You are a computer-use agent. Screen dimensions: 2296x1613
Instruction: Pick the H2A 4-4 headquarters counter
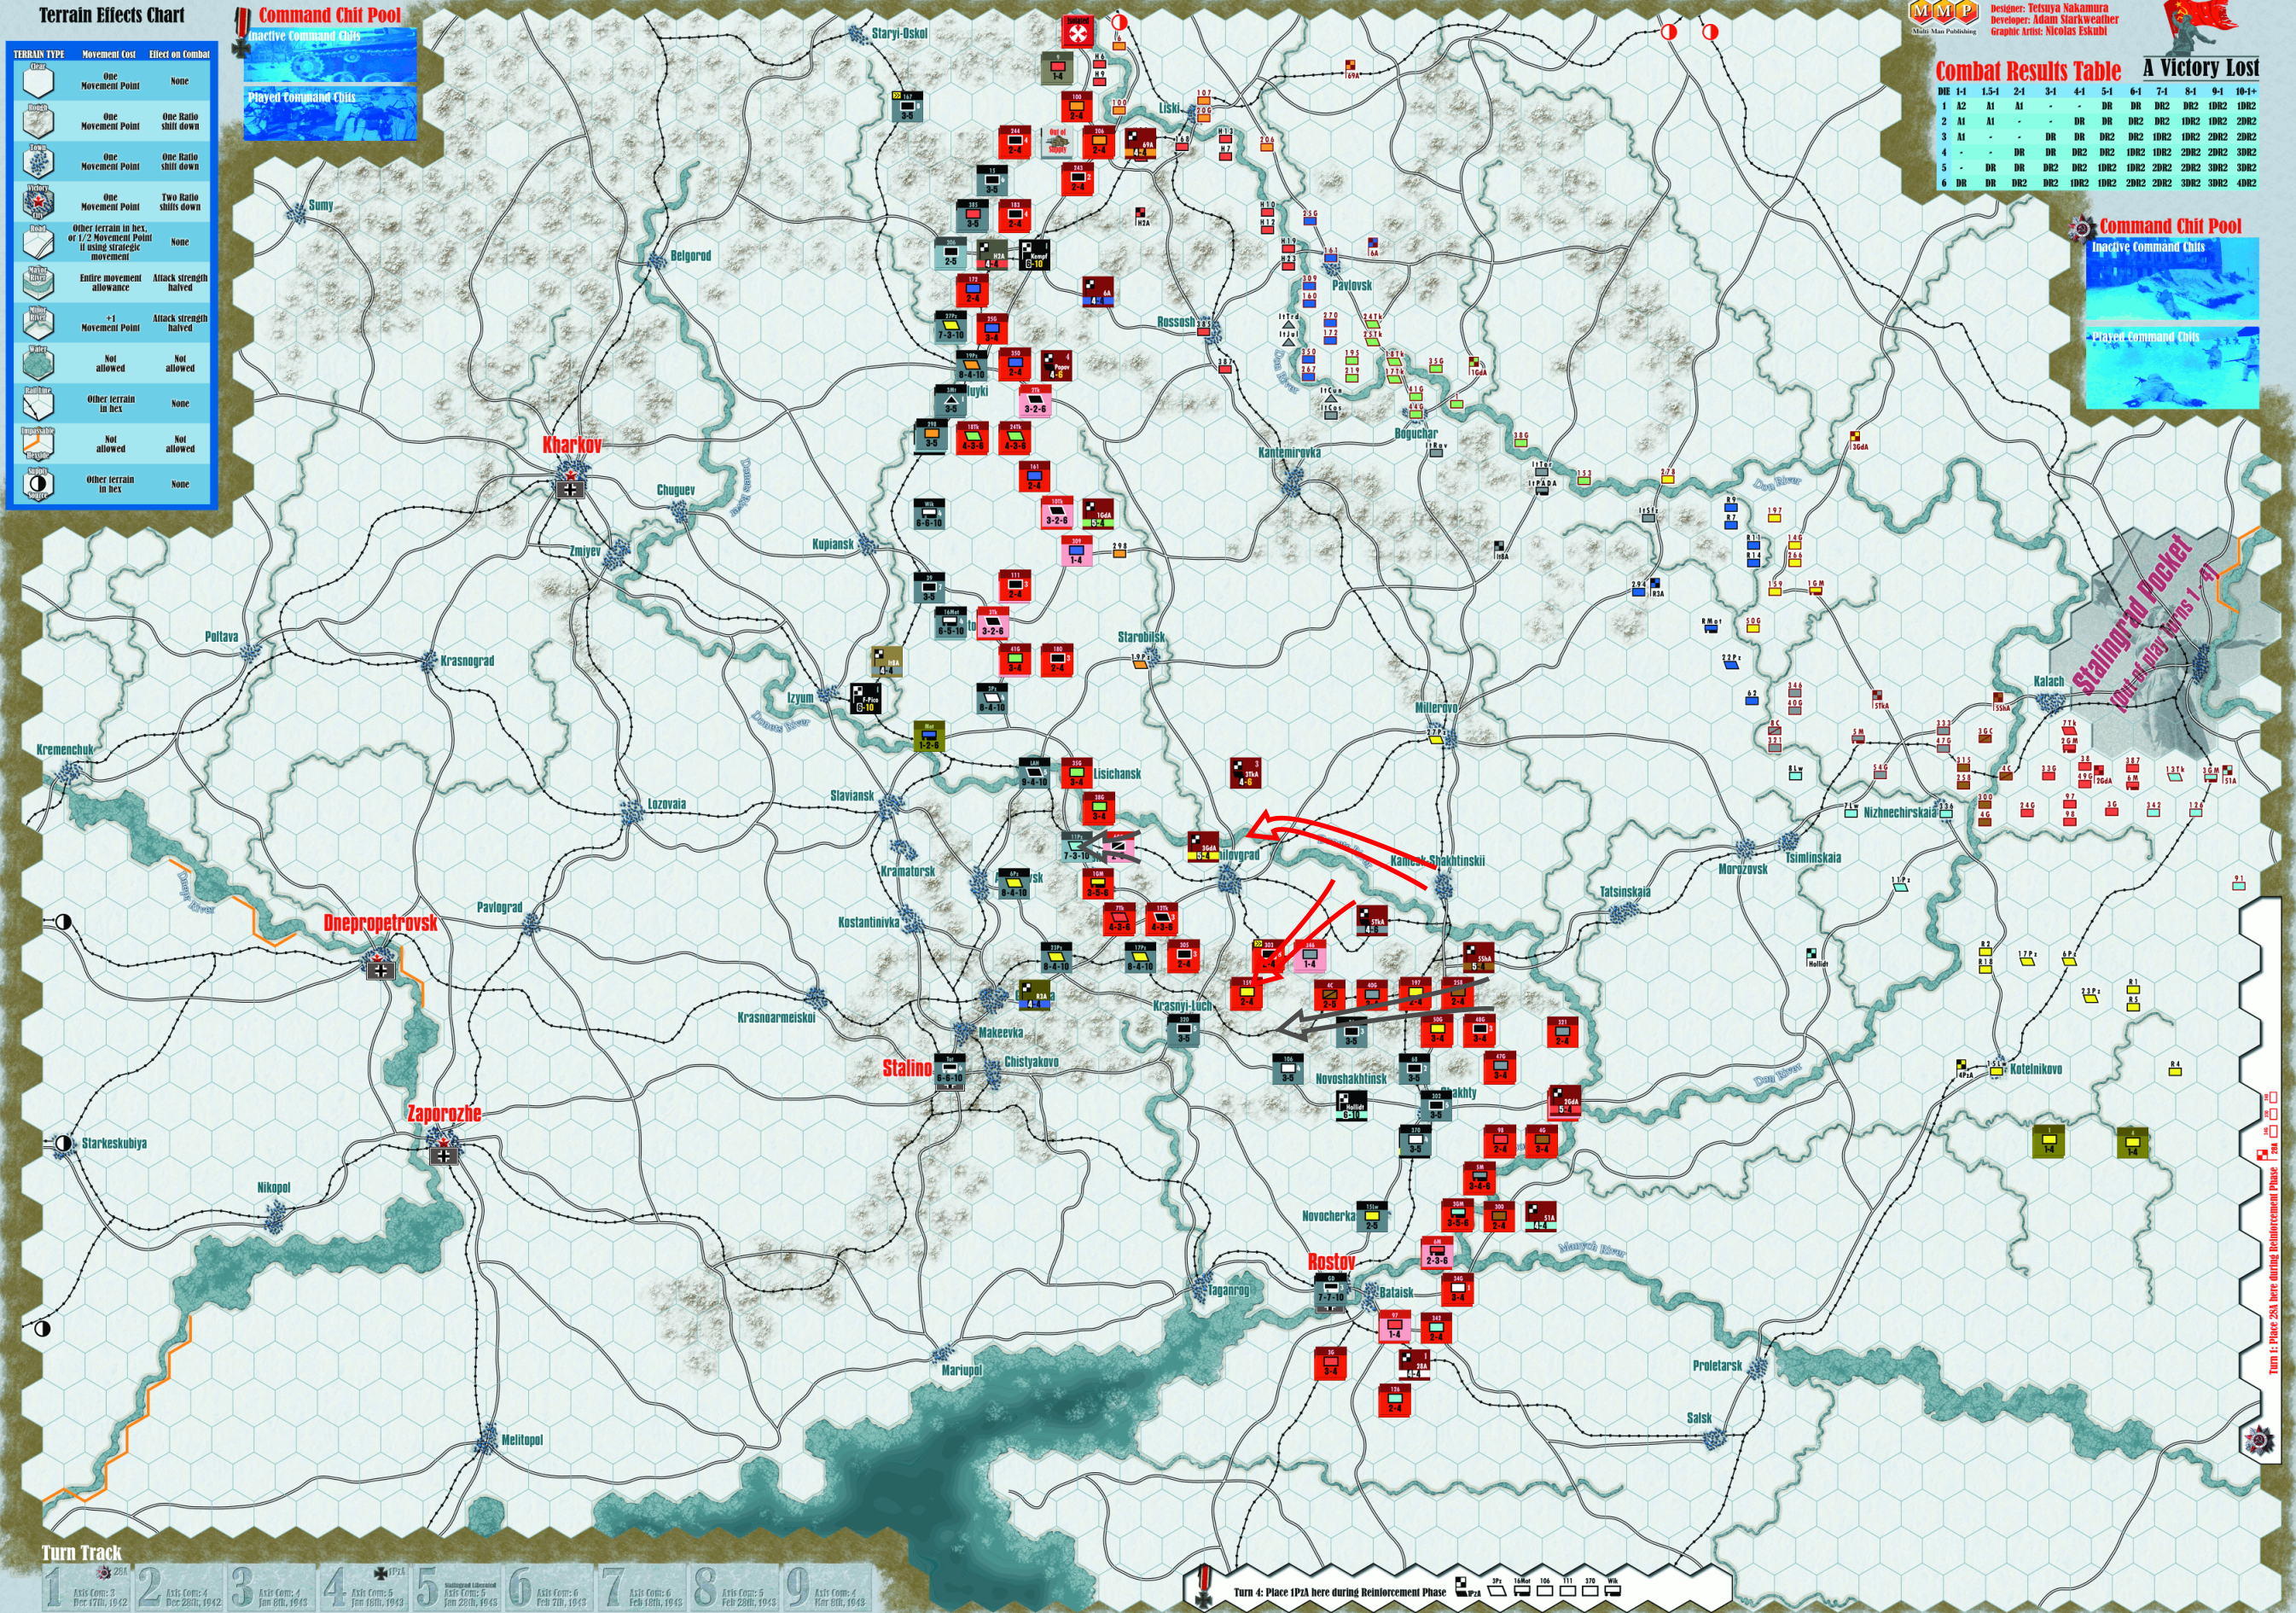click(x=993, y=255)
